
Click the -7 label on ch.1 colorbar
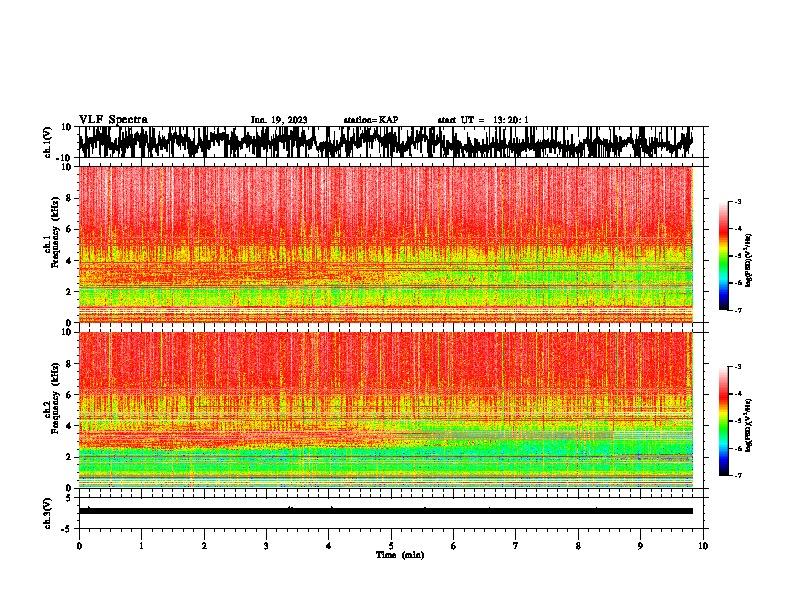(737, 310)
